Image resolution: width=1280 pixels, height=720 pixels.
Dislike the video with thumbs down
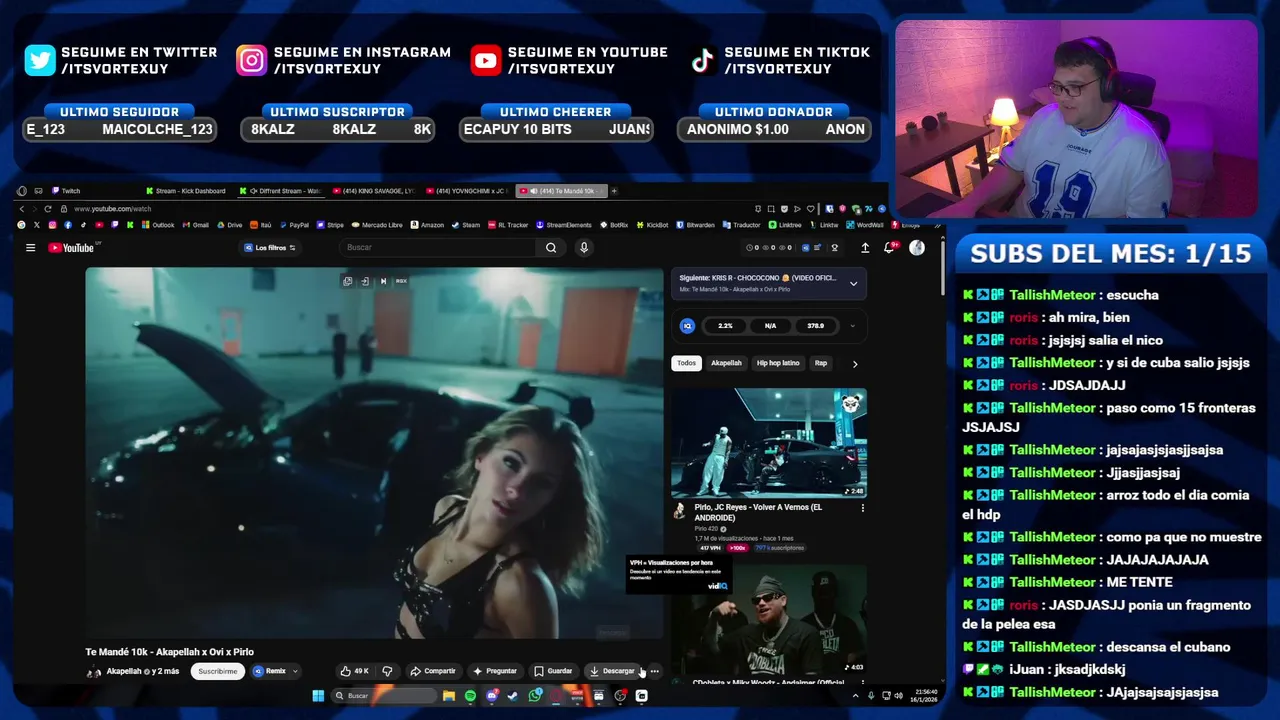(387, 671)
